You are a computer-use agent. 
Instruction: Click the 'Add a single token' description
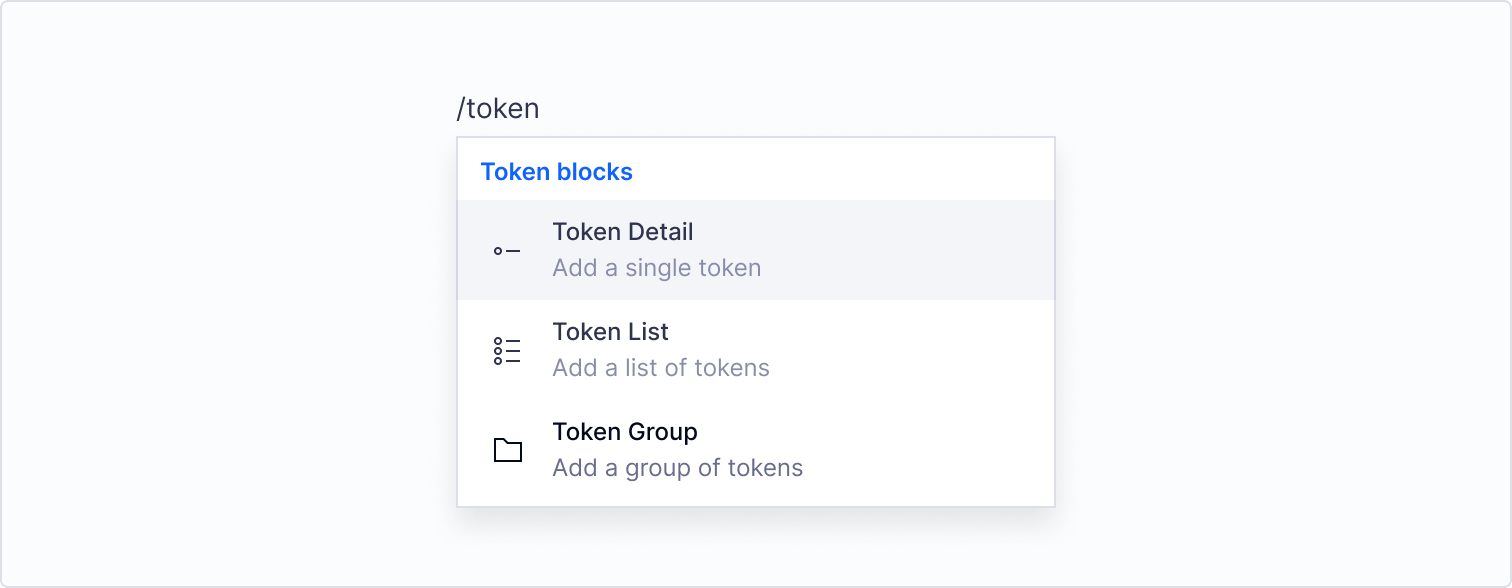(657, 268)
